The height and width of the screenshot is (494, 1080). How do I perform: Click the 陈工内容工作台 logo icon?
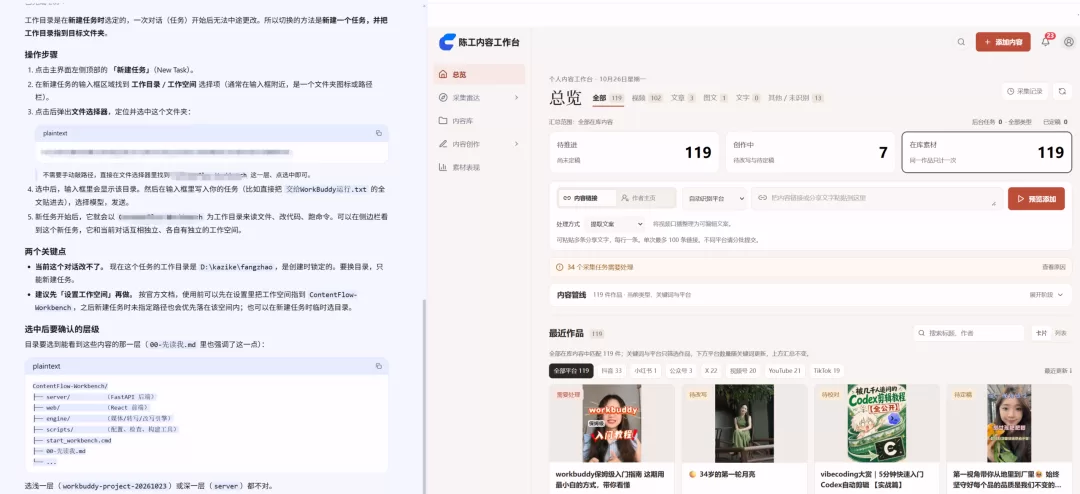[x=447, y=42]
